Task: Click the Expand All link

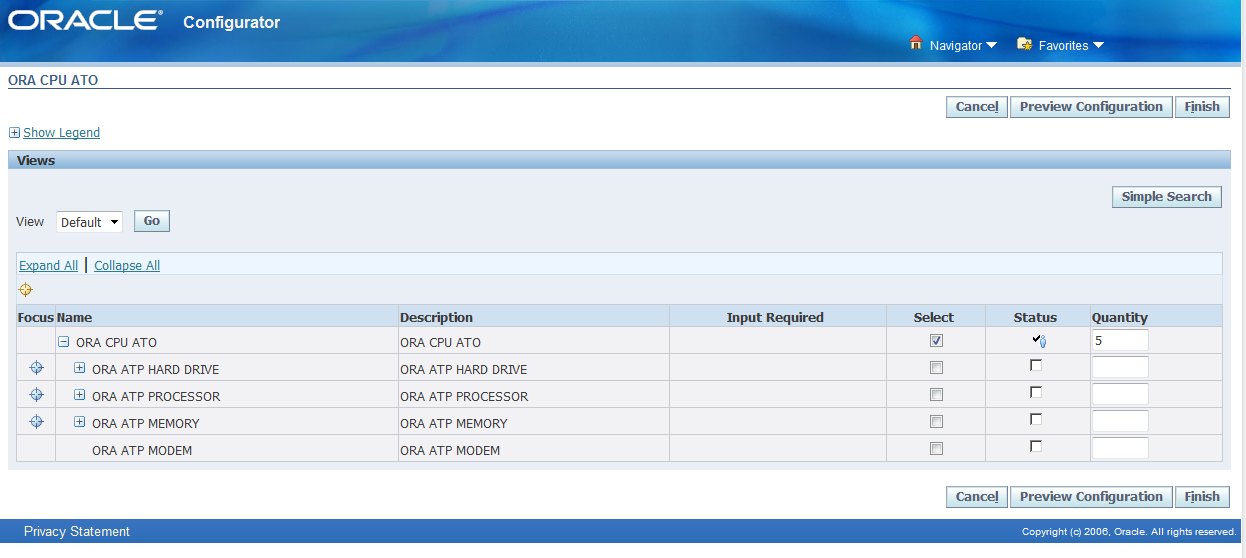Action: pos(48,266)
